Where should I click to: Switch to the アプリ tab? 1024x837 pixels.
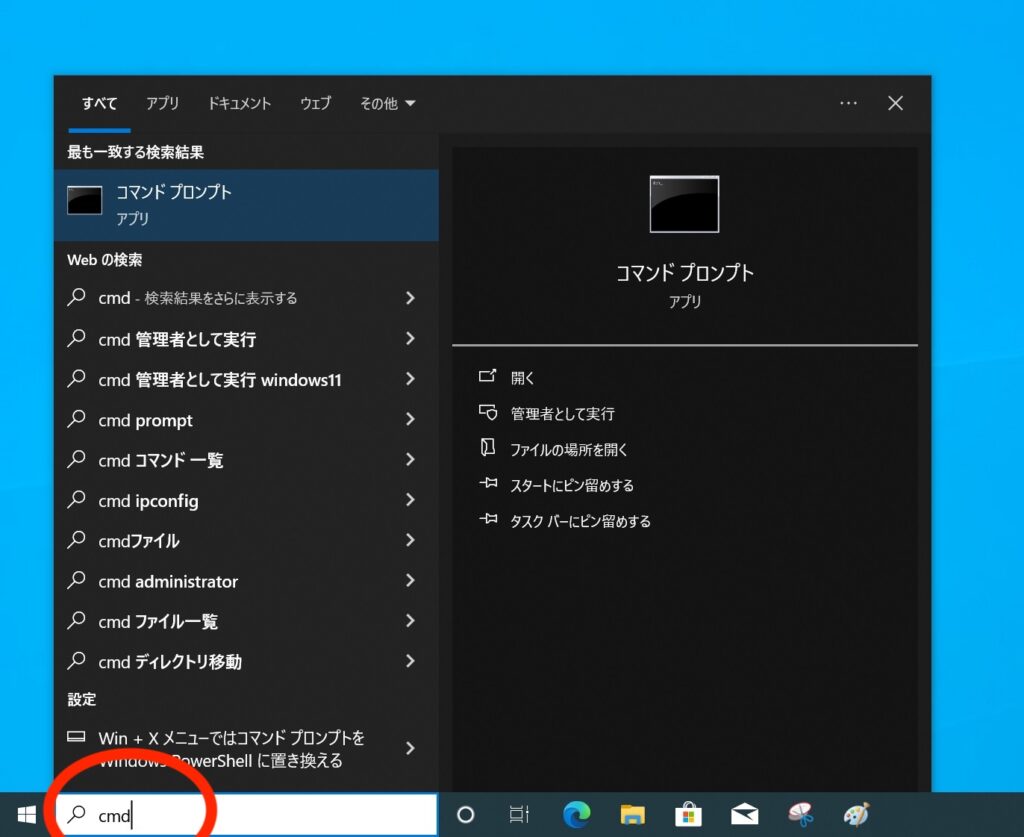click(162, 103)
